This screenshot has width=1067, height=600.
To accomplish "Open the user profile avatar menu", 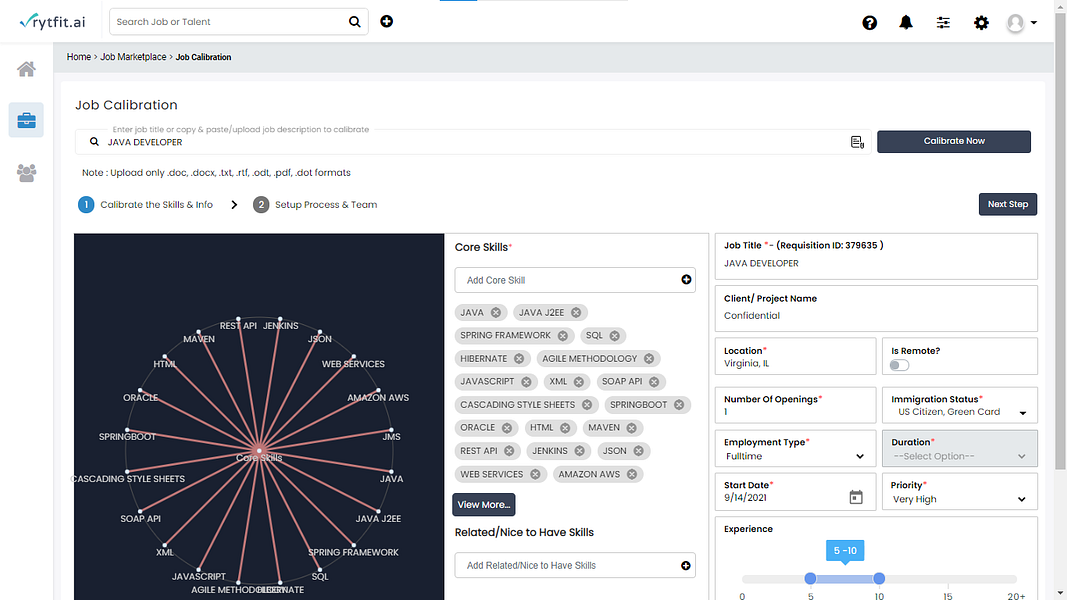I will click(1021, 23).
